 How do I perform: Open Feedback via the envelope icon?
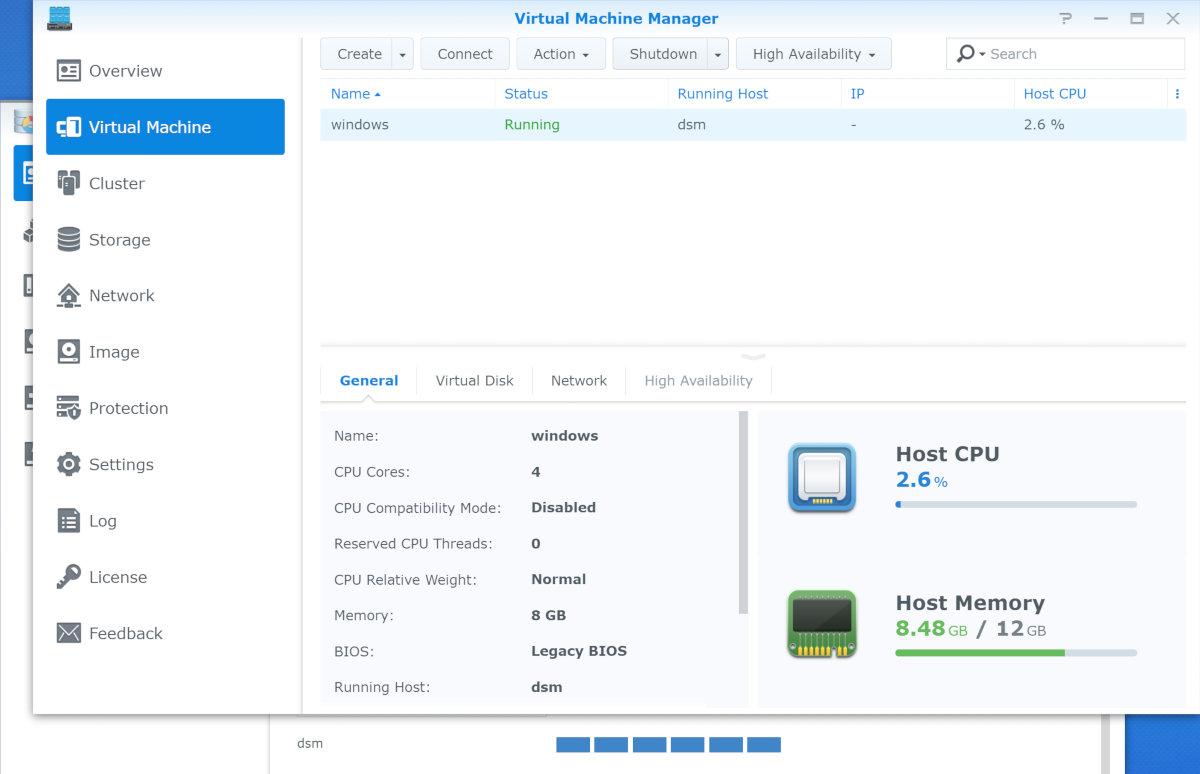click(x=68, y=633)
